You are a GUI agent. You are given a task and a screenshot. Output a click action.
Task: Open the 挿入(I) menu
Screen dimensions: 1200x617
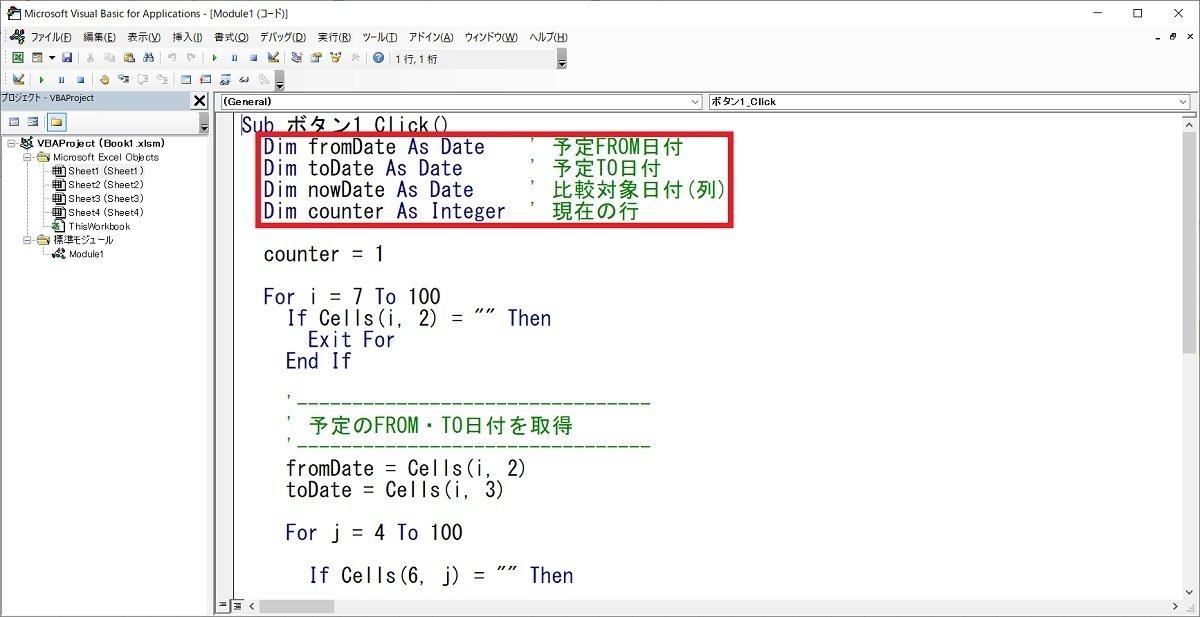187,37
